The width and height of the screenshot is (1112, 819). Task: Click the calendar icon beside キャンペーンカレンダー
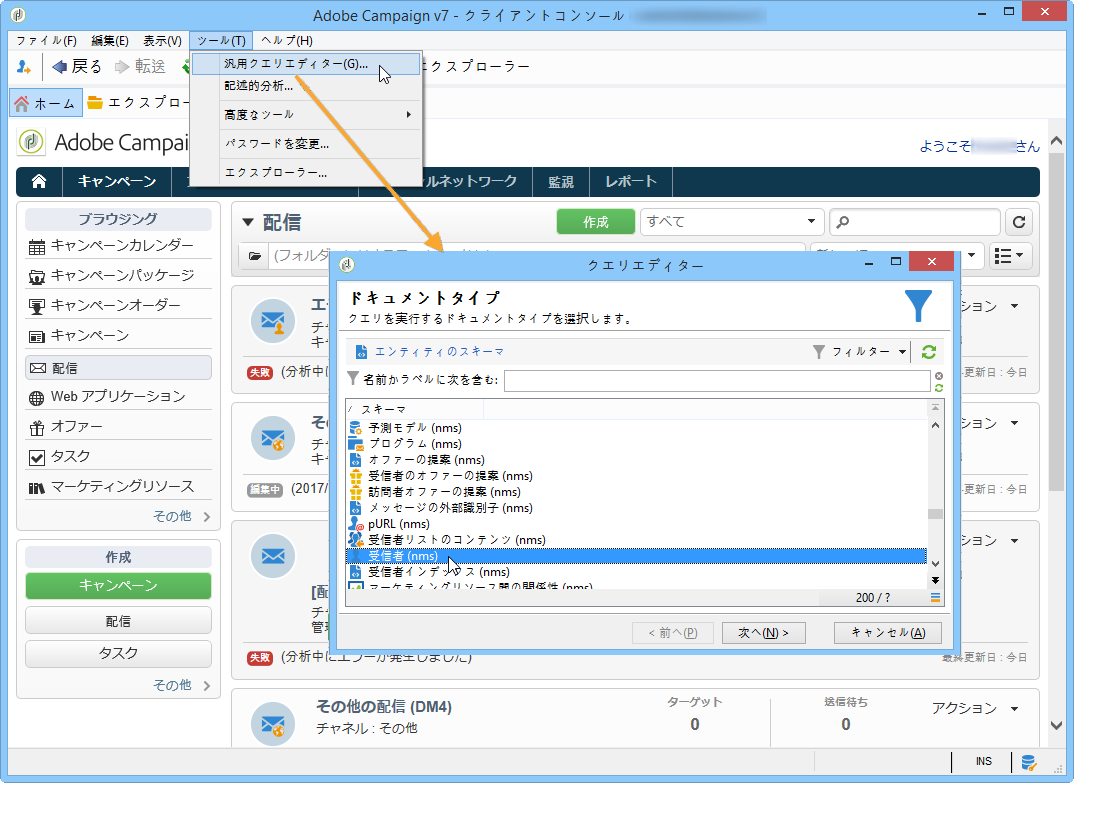[x=37, y=247]
